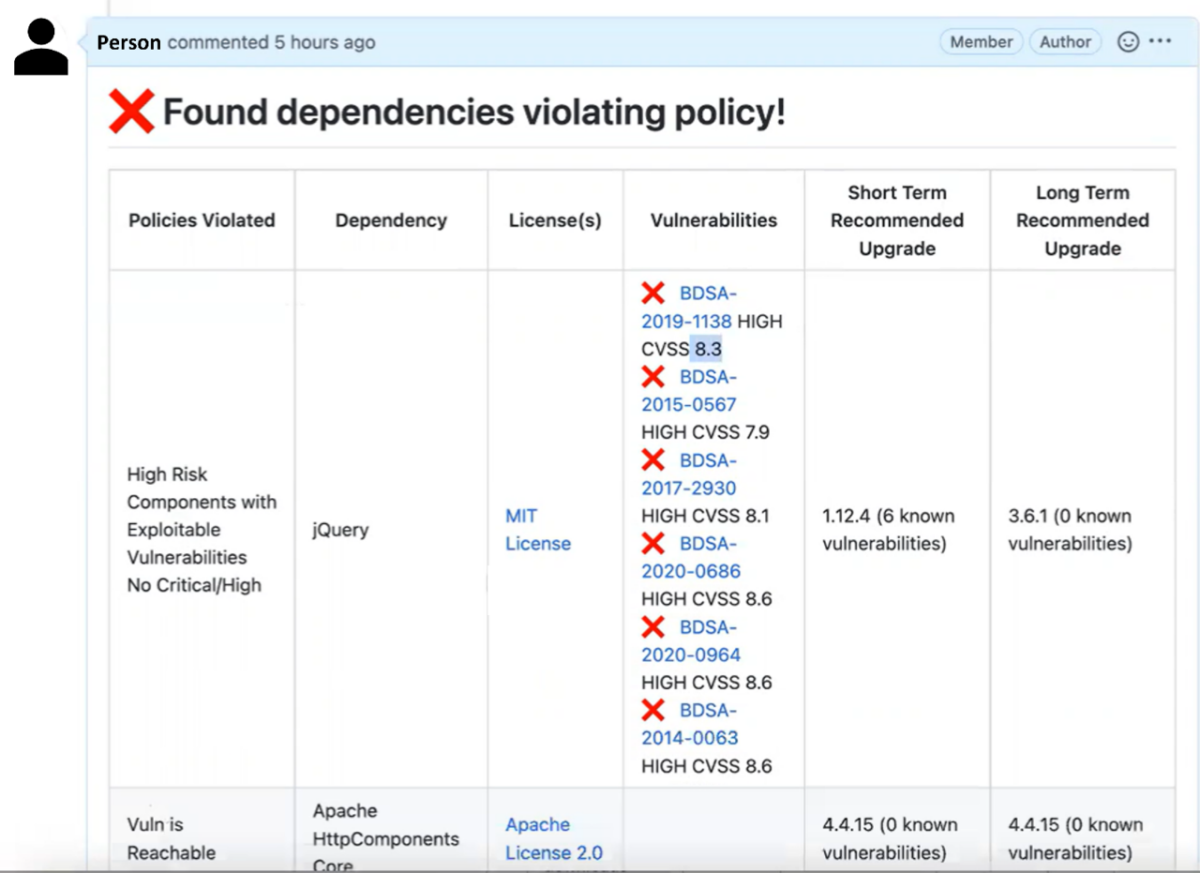The height and width of the screenshot is (873, 1200).
Task: Click the Member badge
Action: [980, 41]
